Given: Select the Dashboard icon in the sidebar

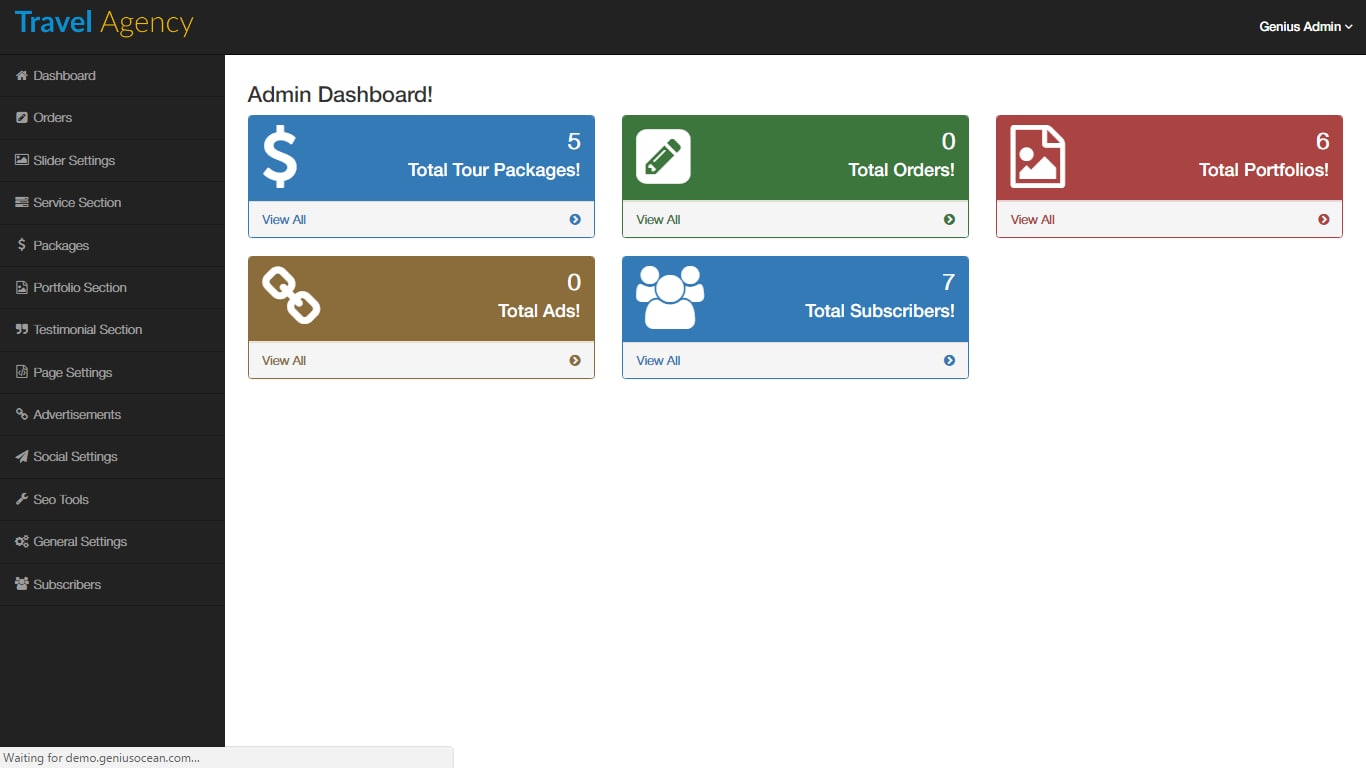Looking at the screenshot, I should point(20,75).
